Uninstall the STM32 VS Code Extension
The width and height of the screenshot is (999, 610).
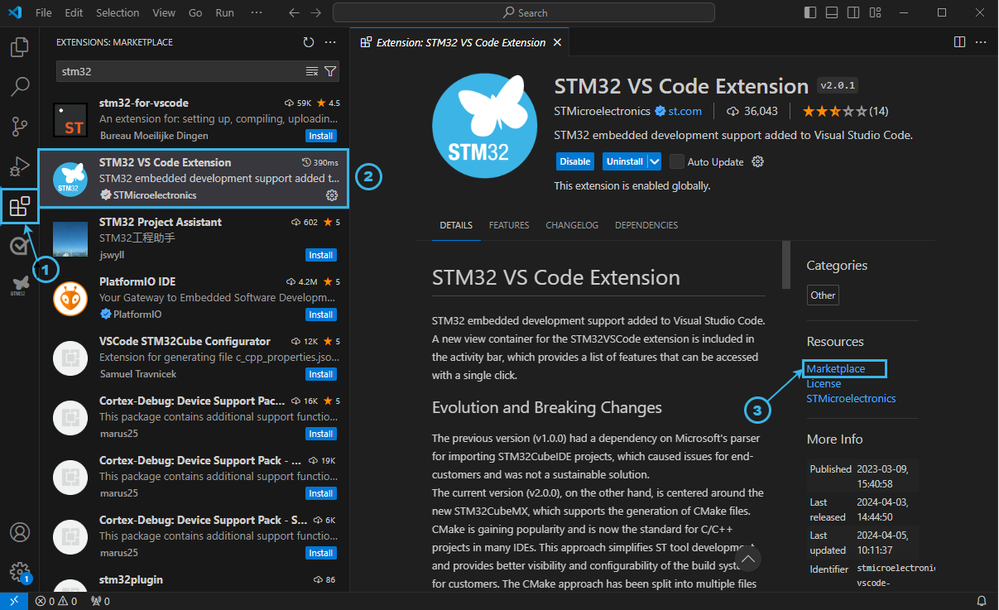[x=624, y=161]
